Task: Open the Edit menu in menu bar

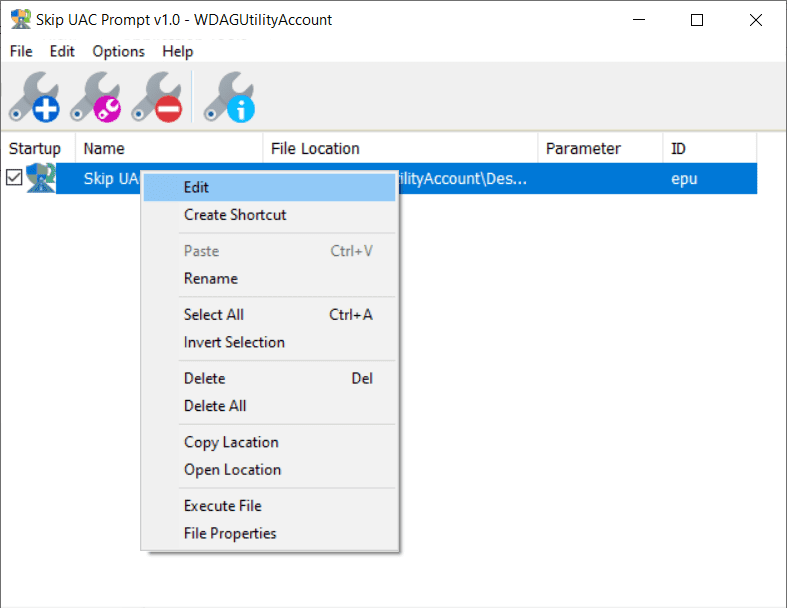Action: click(x=62, y=51)
